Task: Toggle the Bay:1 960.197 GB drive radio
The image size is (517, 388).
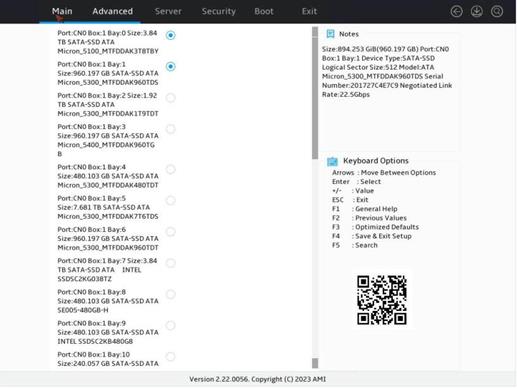Action: point(171,66)
